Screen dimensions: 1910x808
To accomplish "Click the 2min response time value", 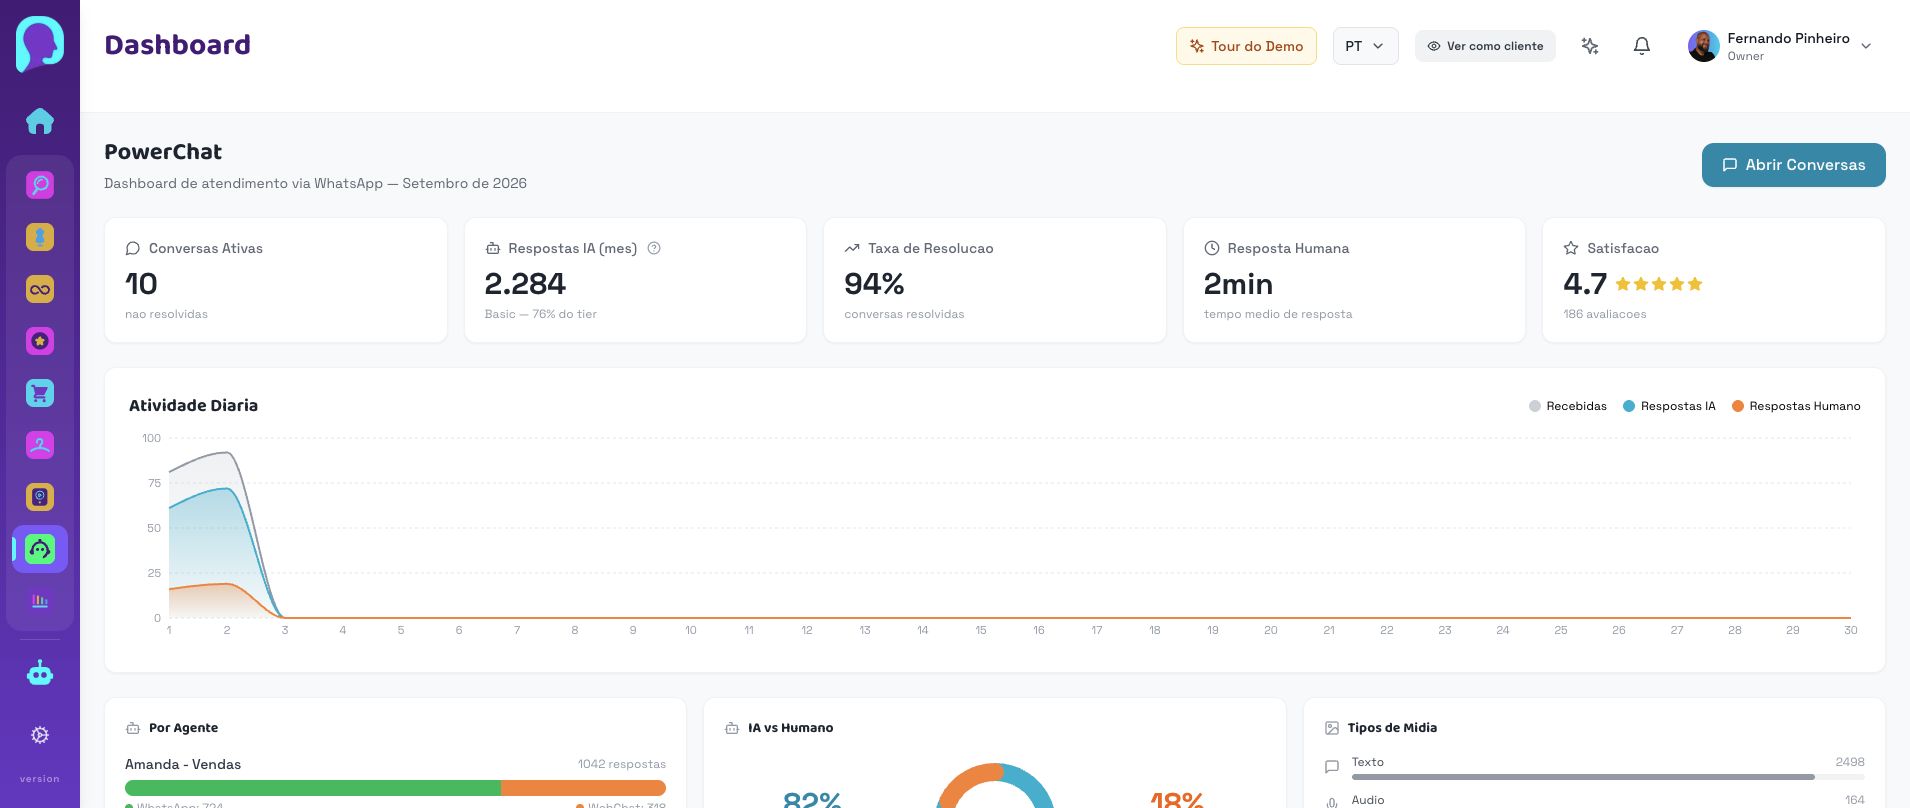I will click(1238, 284).
